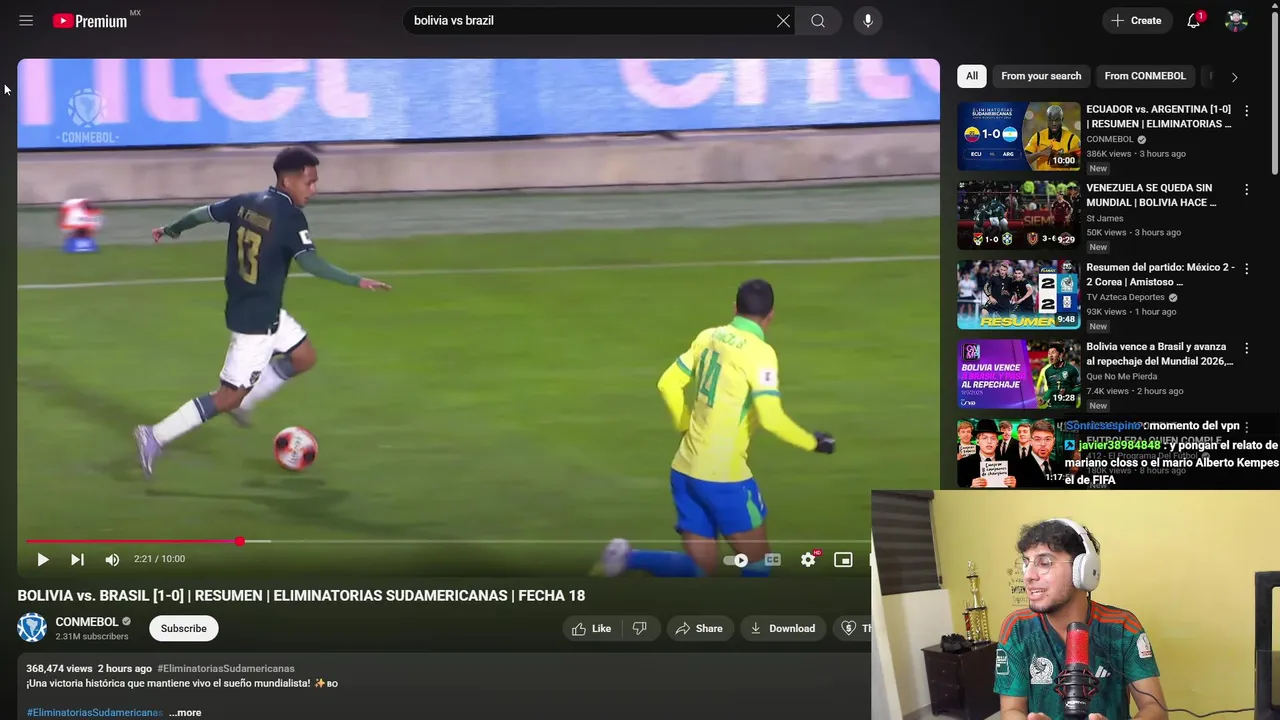The image size is (1280, 720).
Task: Download the video
Action: click(783, 629)
